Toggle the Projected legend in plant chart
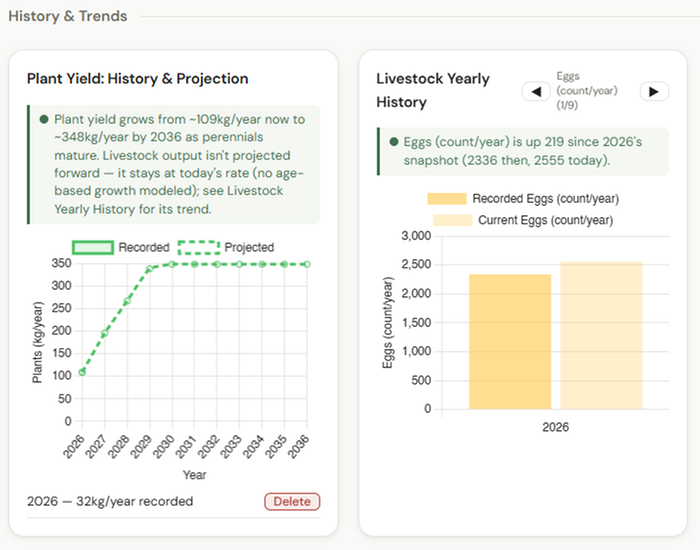This screenshot has height=550, width=700. click(226, 247)
